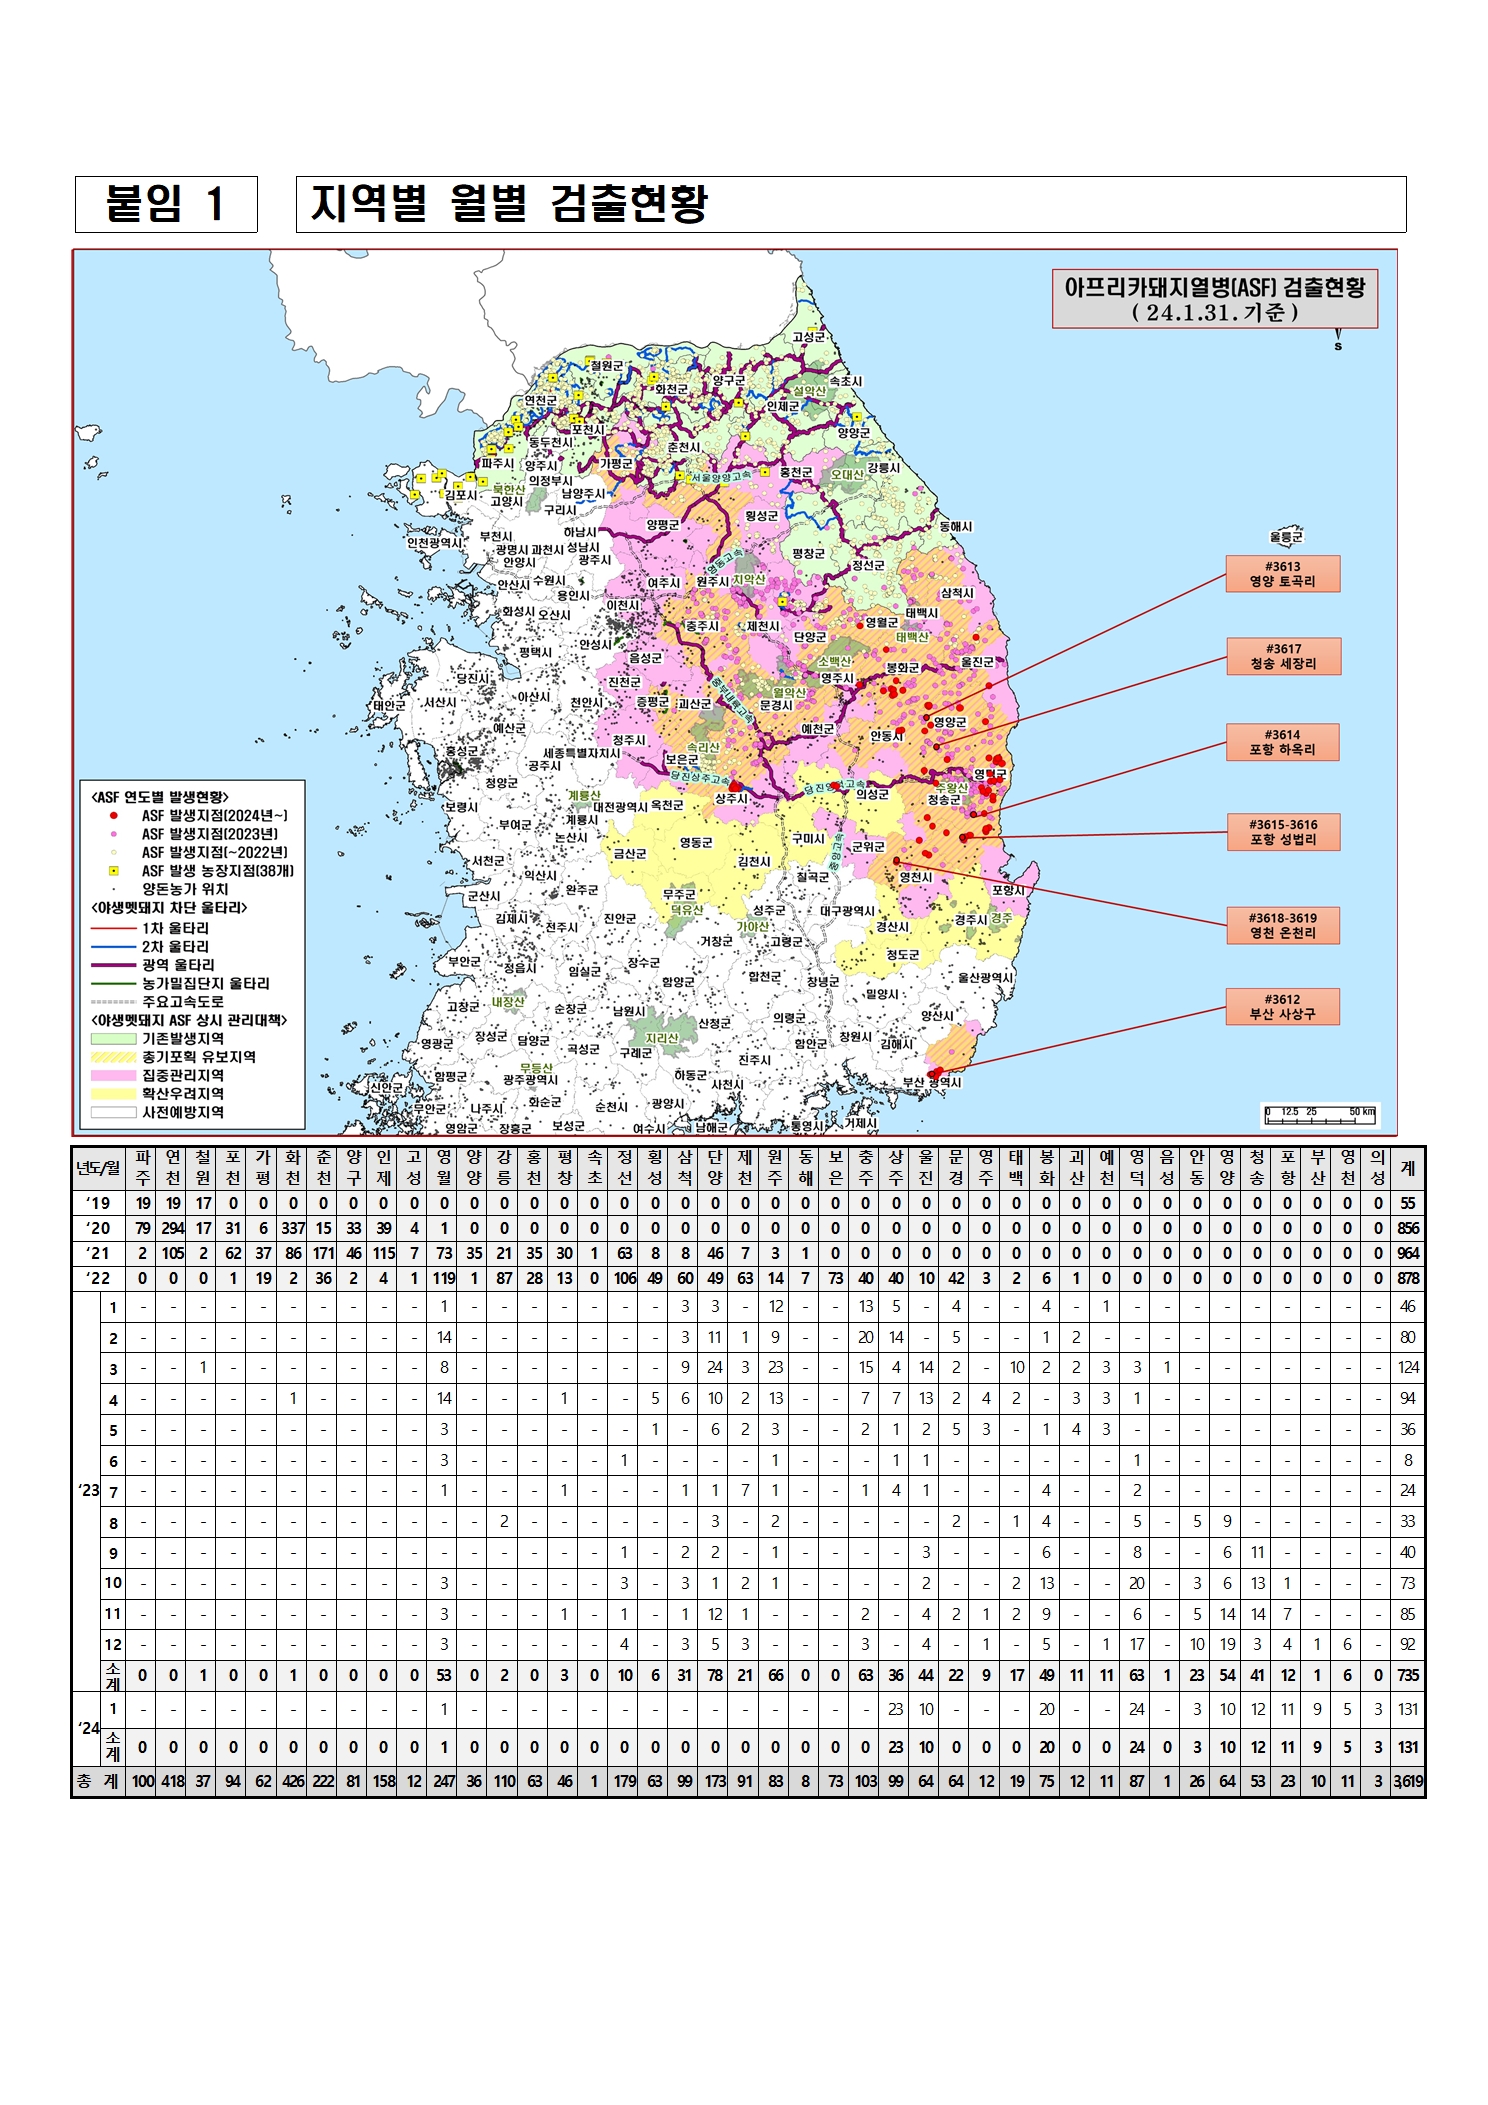Click the yellow 확산우려지역 legend swatch
This screenshot has width=1488, height=2105.
coord(113,1093)
